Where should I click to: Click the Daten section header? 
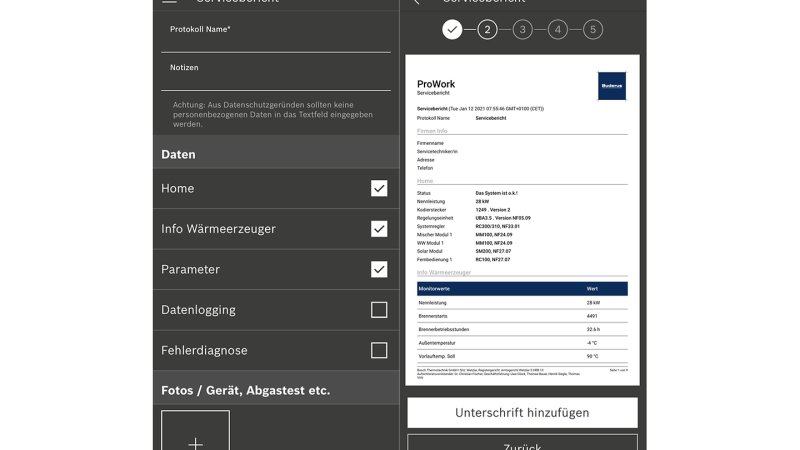276,152
